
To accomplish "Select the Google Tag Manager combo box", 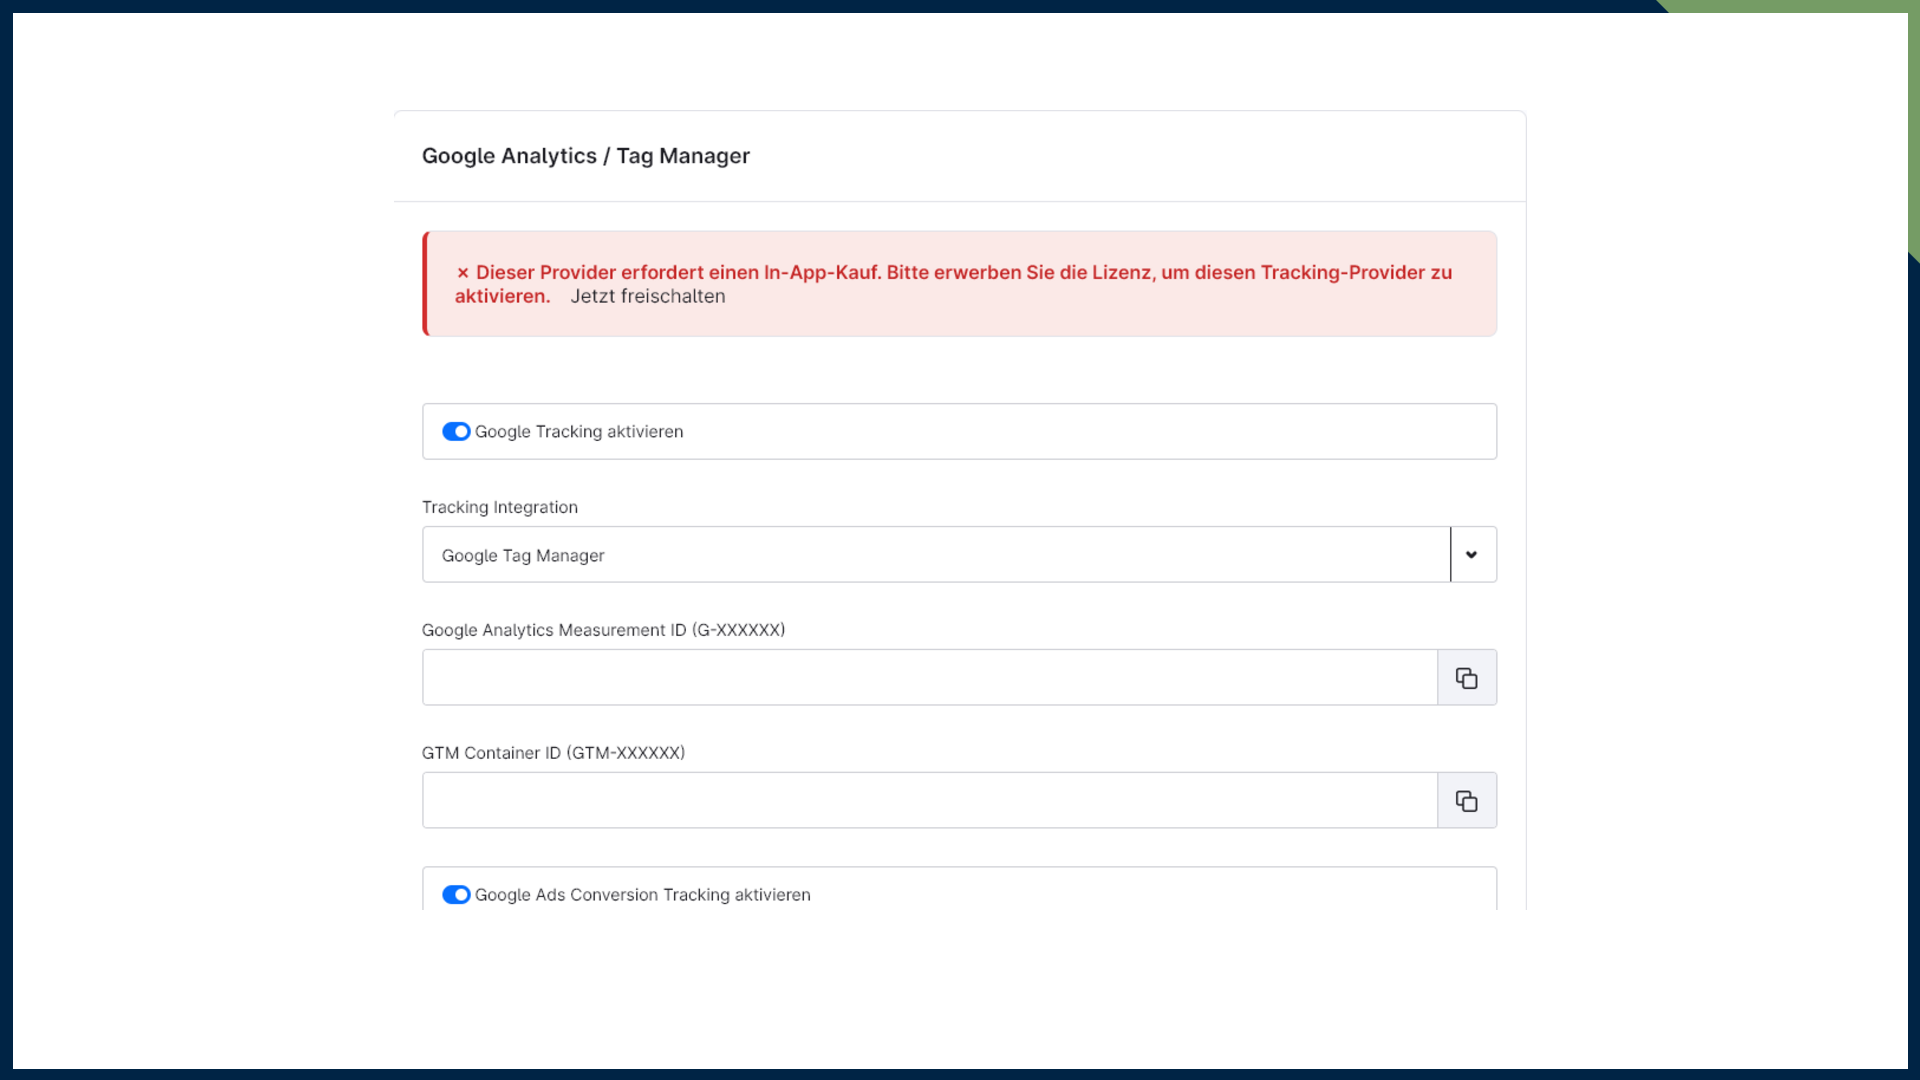I will pyautogui.click(x=935, y=555).
